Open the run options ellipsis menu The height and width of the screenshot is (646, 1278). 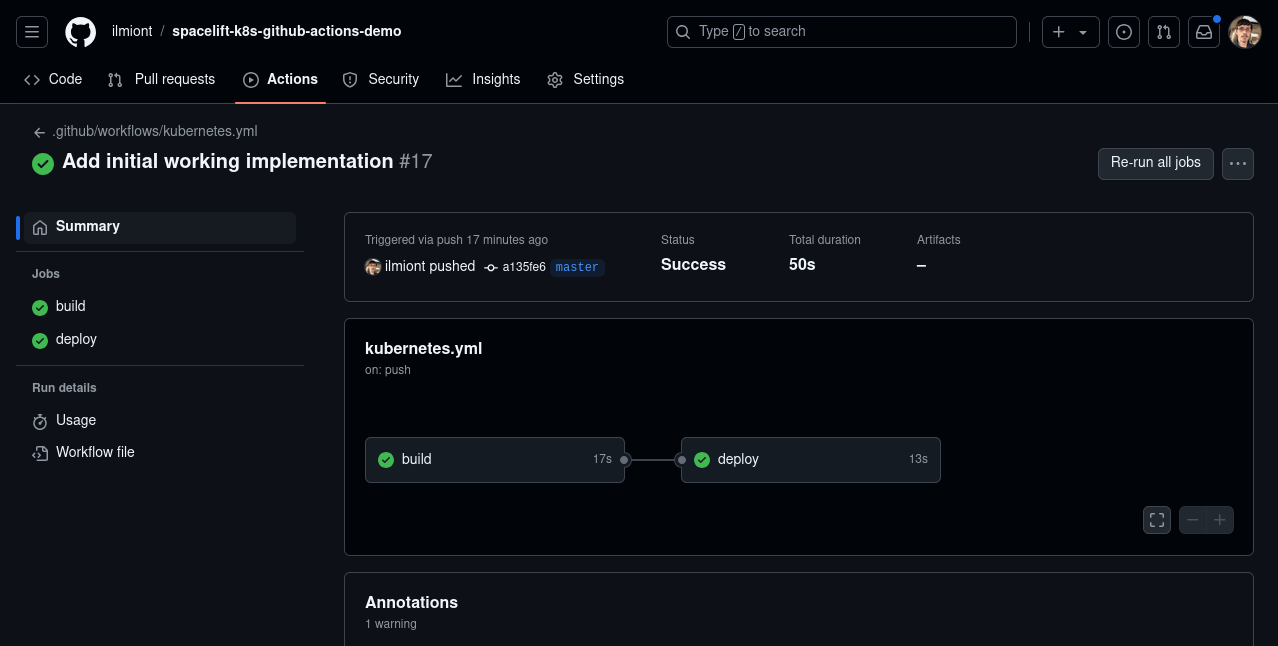point(1237,163)
